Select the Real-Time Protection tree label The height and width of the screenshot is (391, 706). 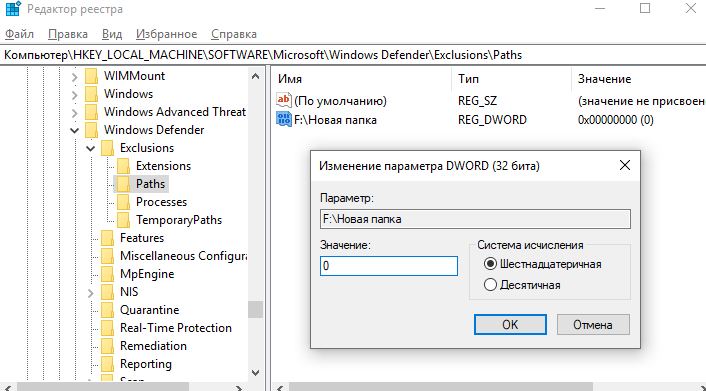176,328
